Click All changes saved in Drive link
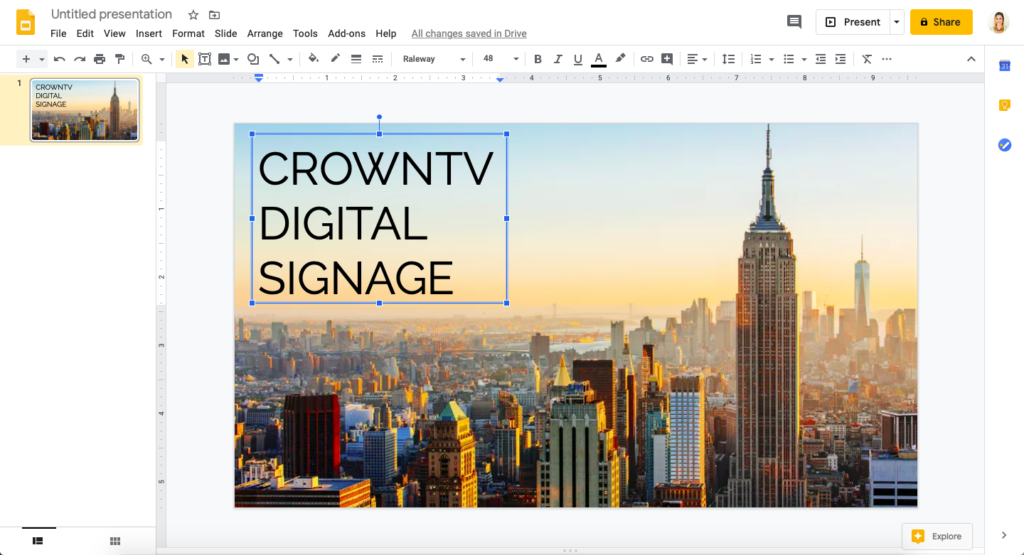Viewport: 1024px width, 555px height. (469, 33)
